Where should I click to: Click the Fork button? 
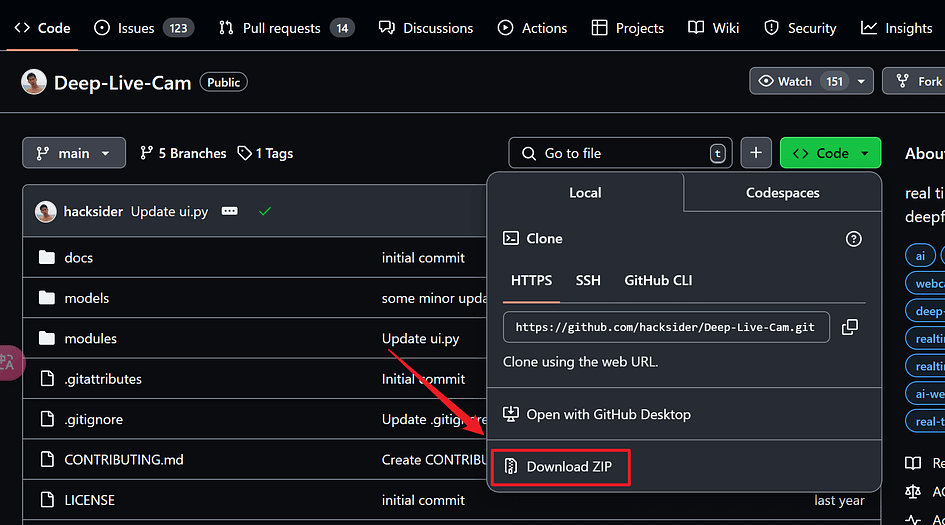coord(914,81)
